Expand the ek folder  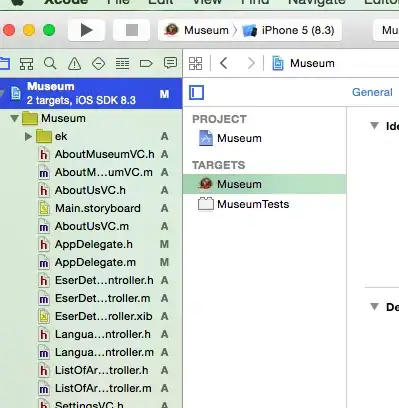click(28, 136)
